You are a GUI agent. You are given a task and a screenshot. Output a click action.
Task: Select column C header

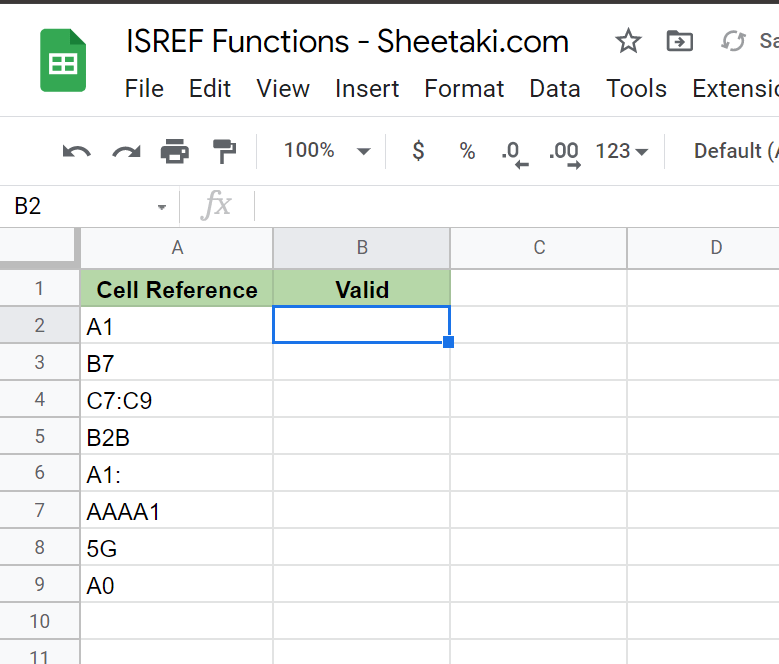coord(539,248)
